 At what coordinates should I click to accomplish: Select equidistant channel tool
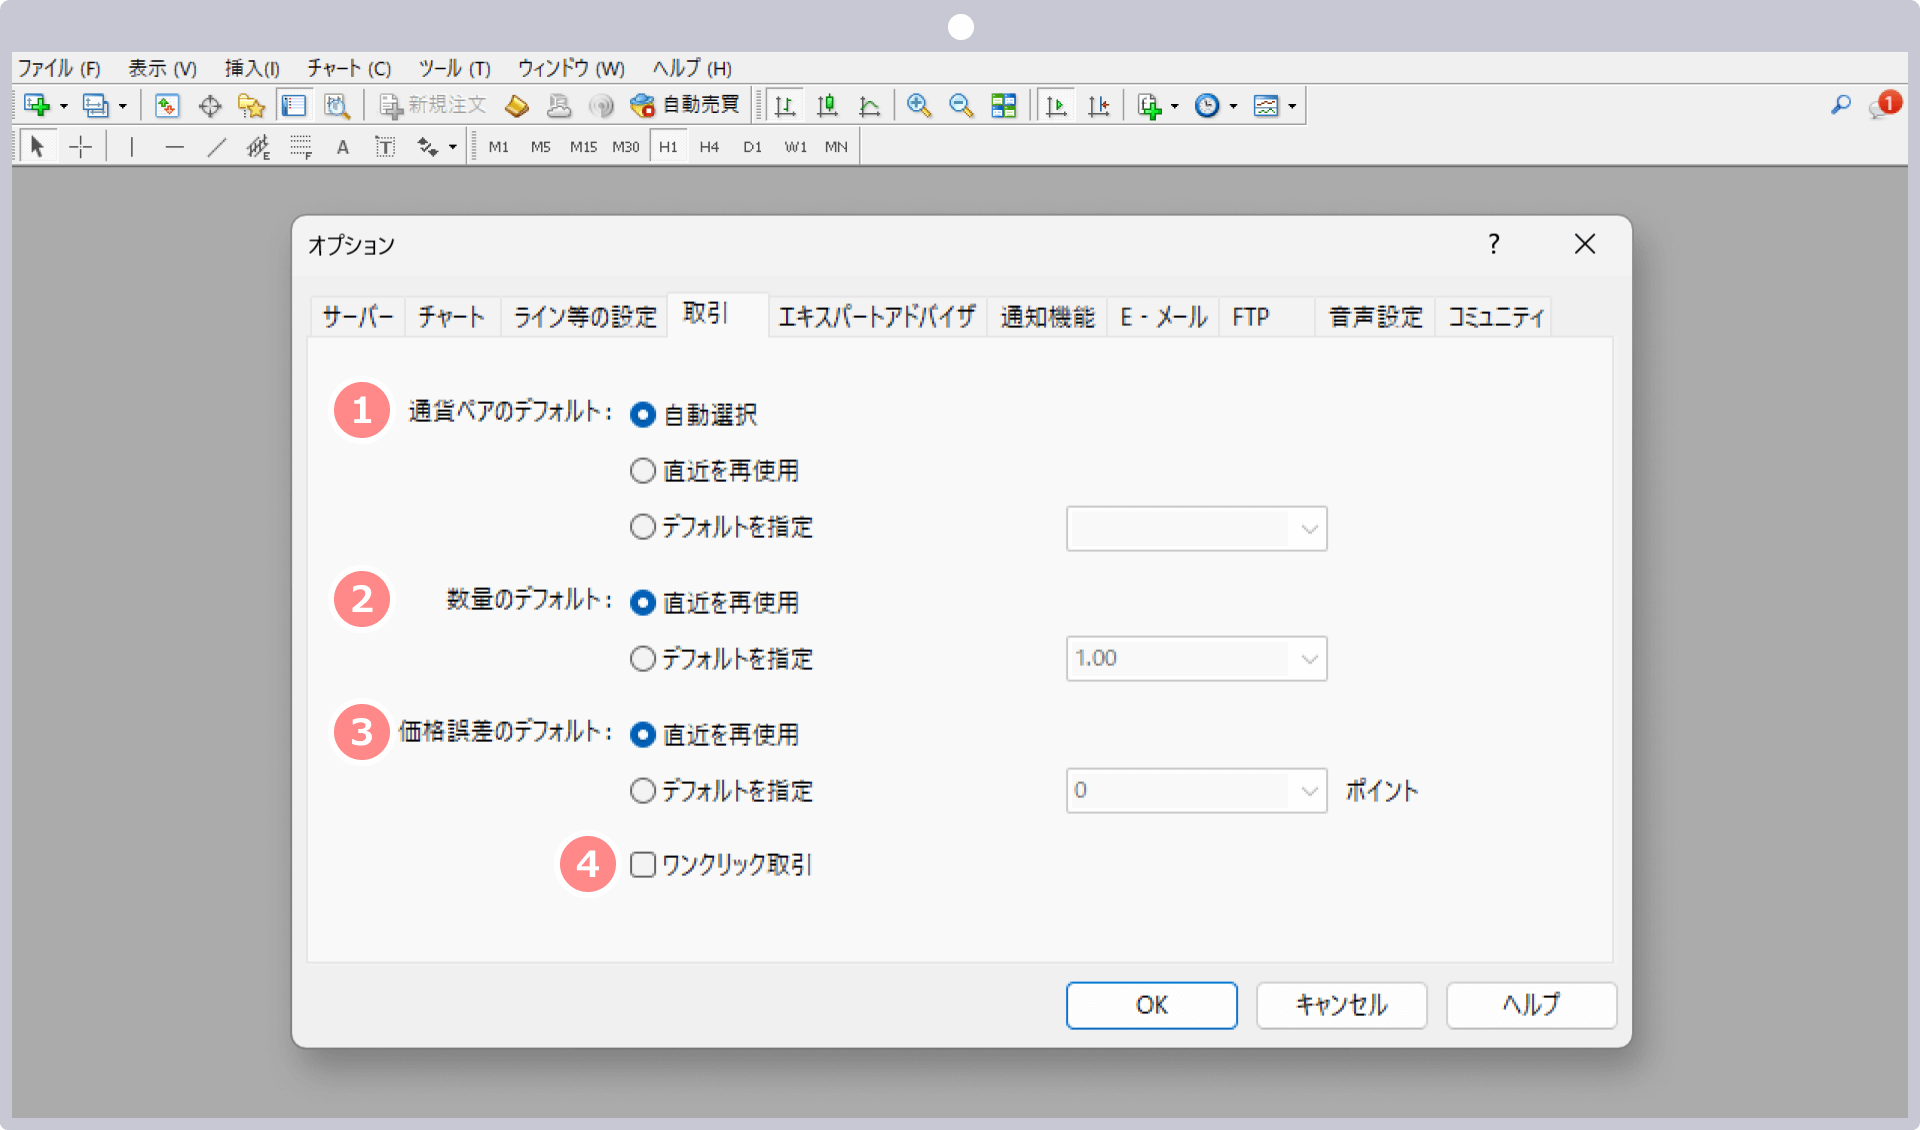pyautogui.click(x=258, y=147)
